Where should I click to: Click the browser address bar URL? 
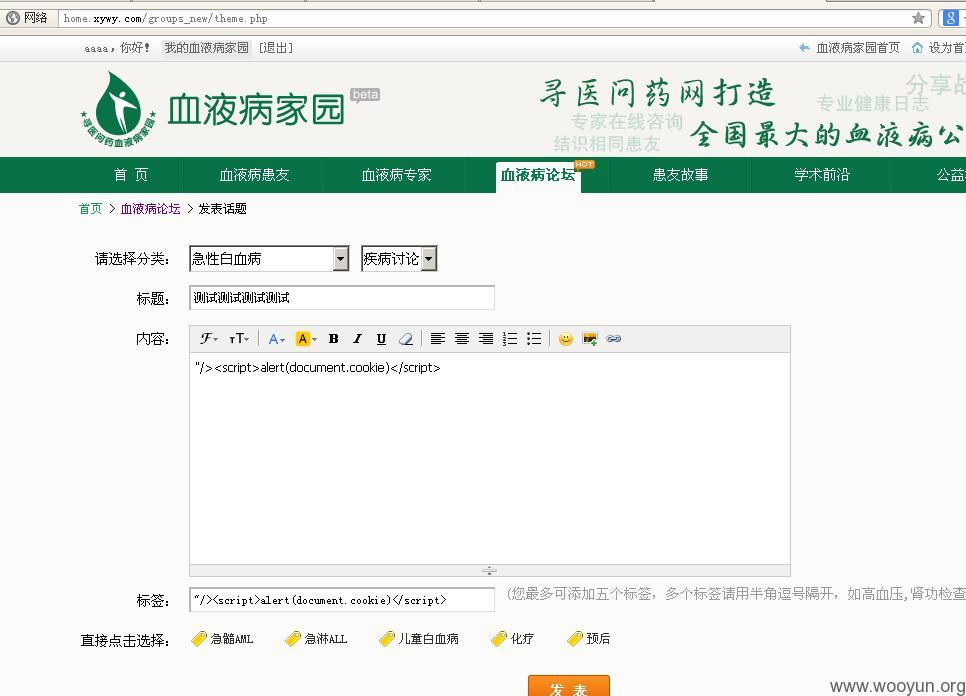(x=166, y=18)
